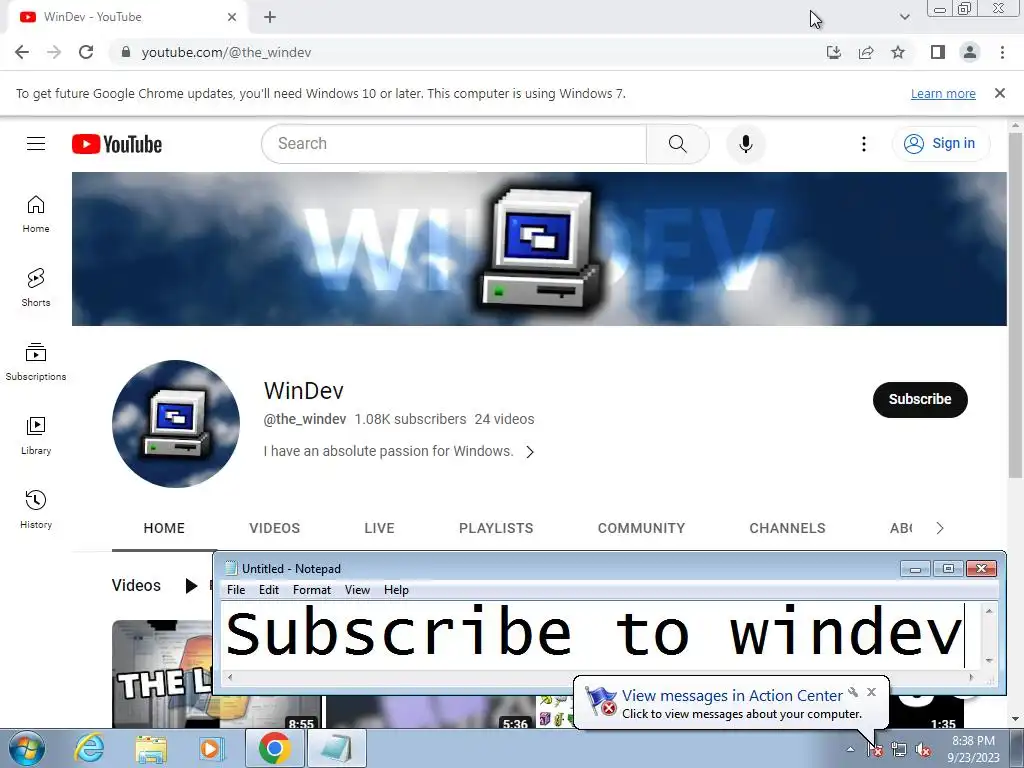Open Notepad Format menu

coord(312,590)
